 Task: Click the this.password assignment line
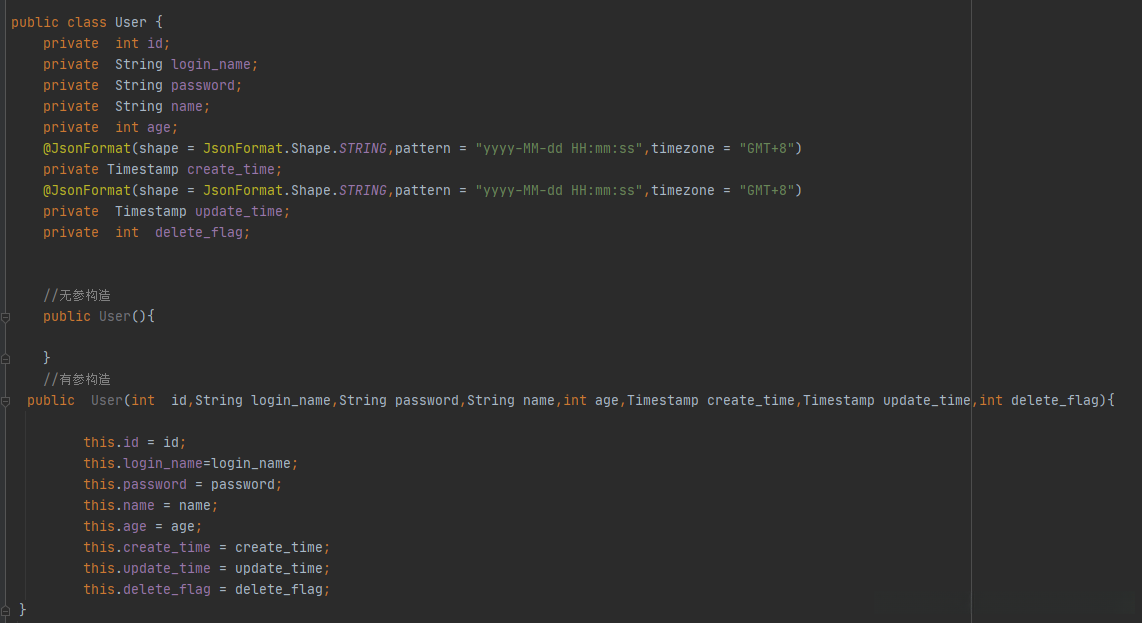[x=182, y=484]
